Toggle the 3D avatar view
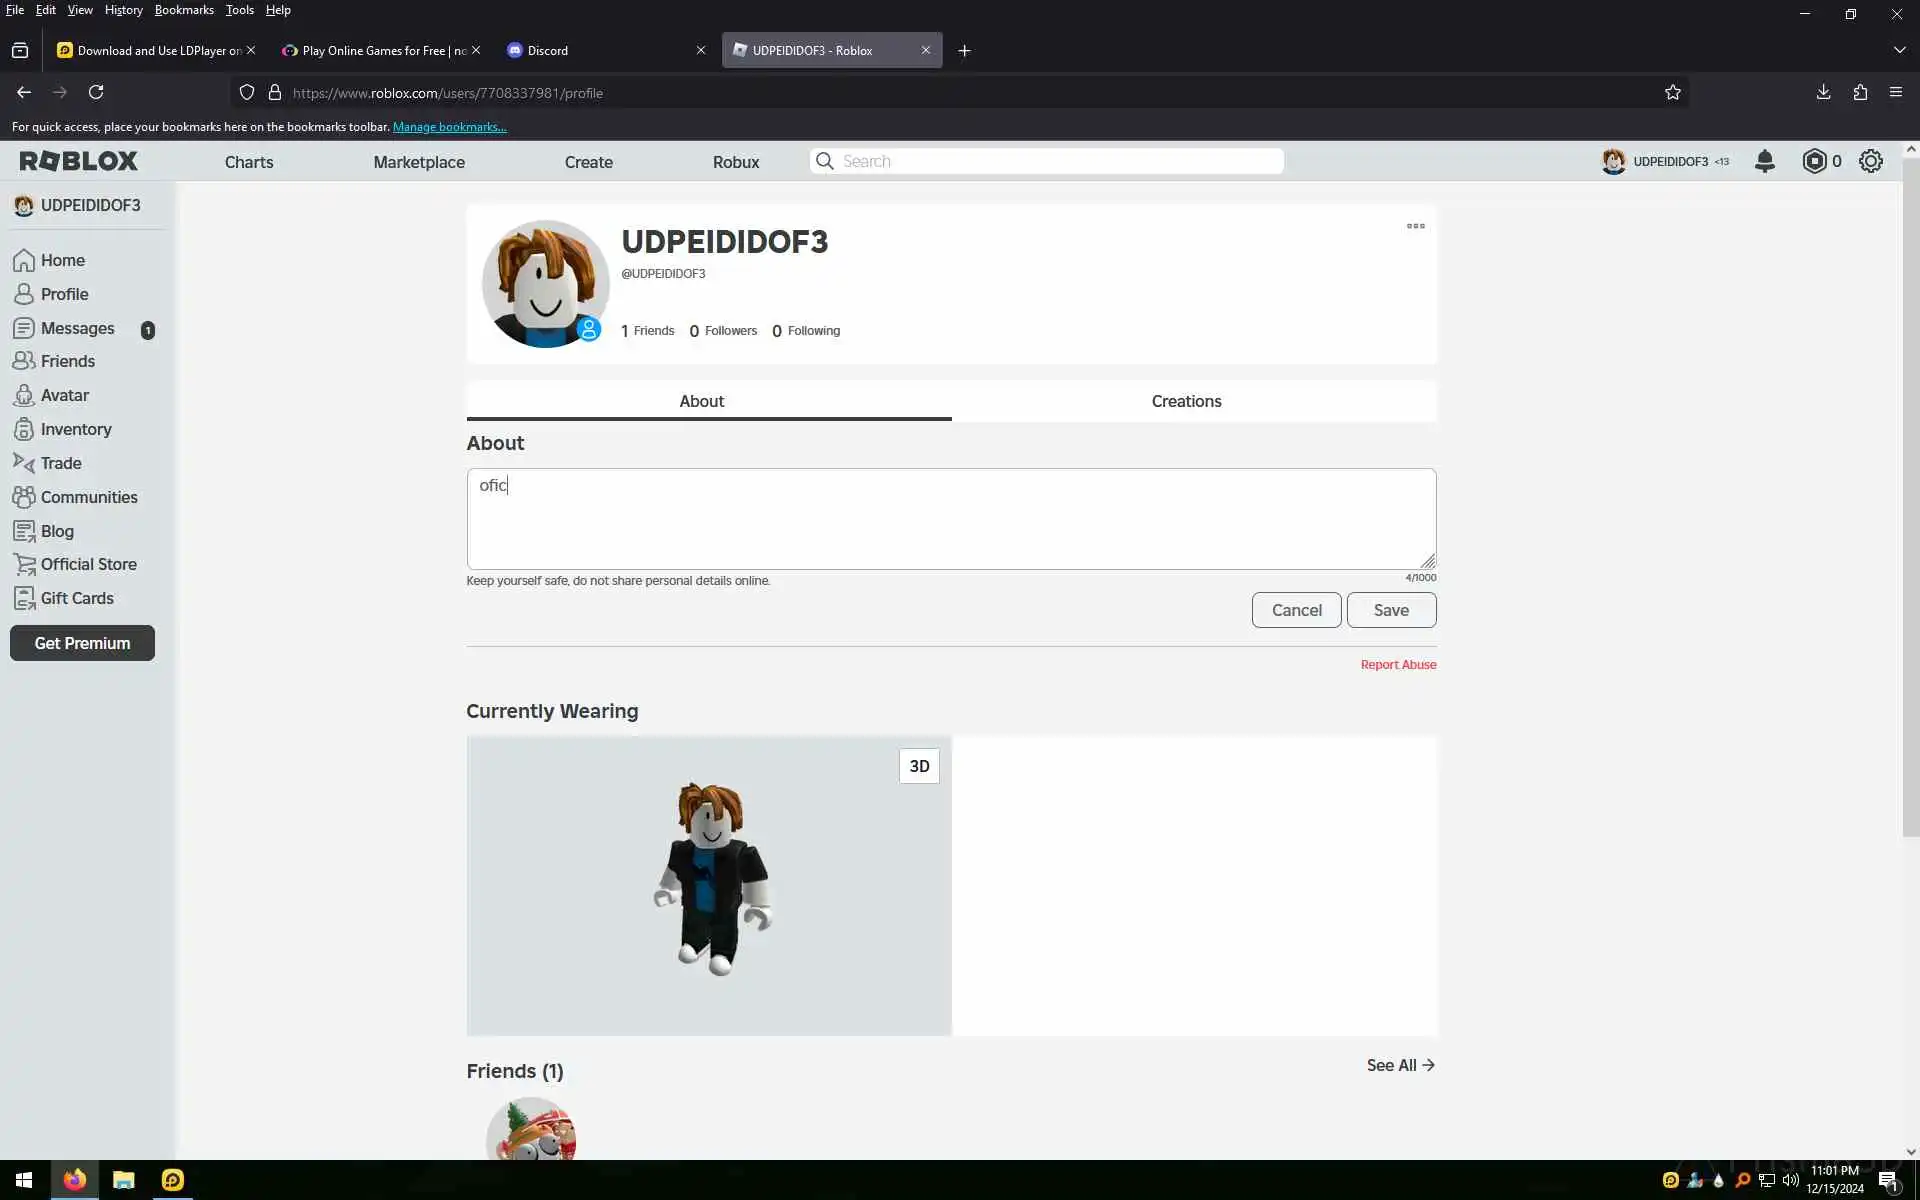This screenshot has height=1200, width=1920. 918,766
